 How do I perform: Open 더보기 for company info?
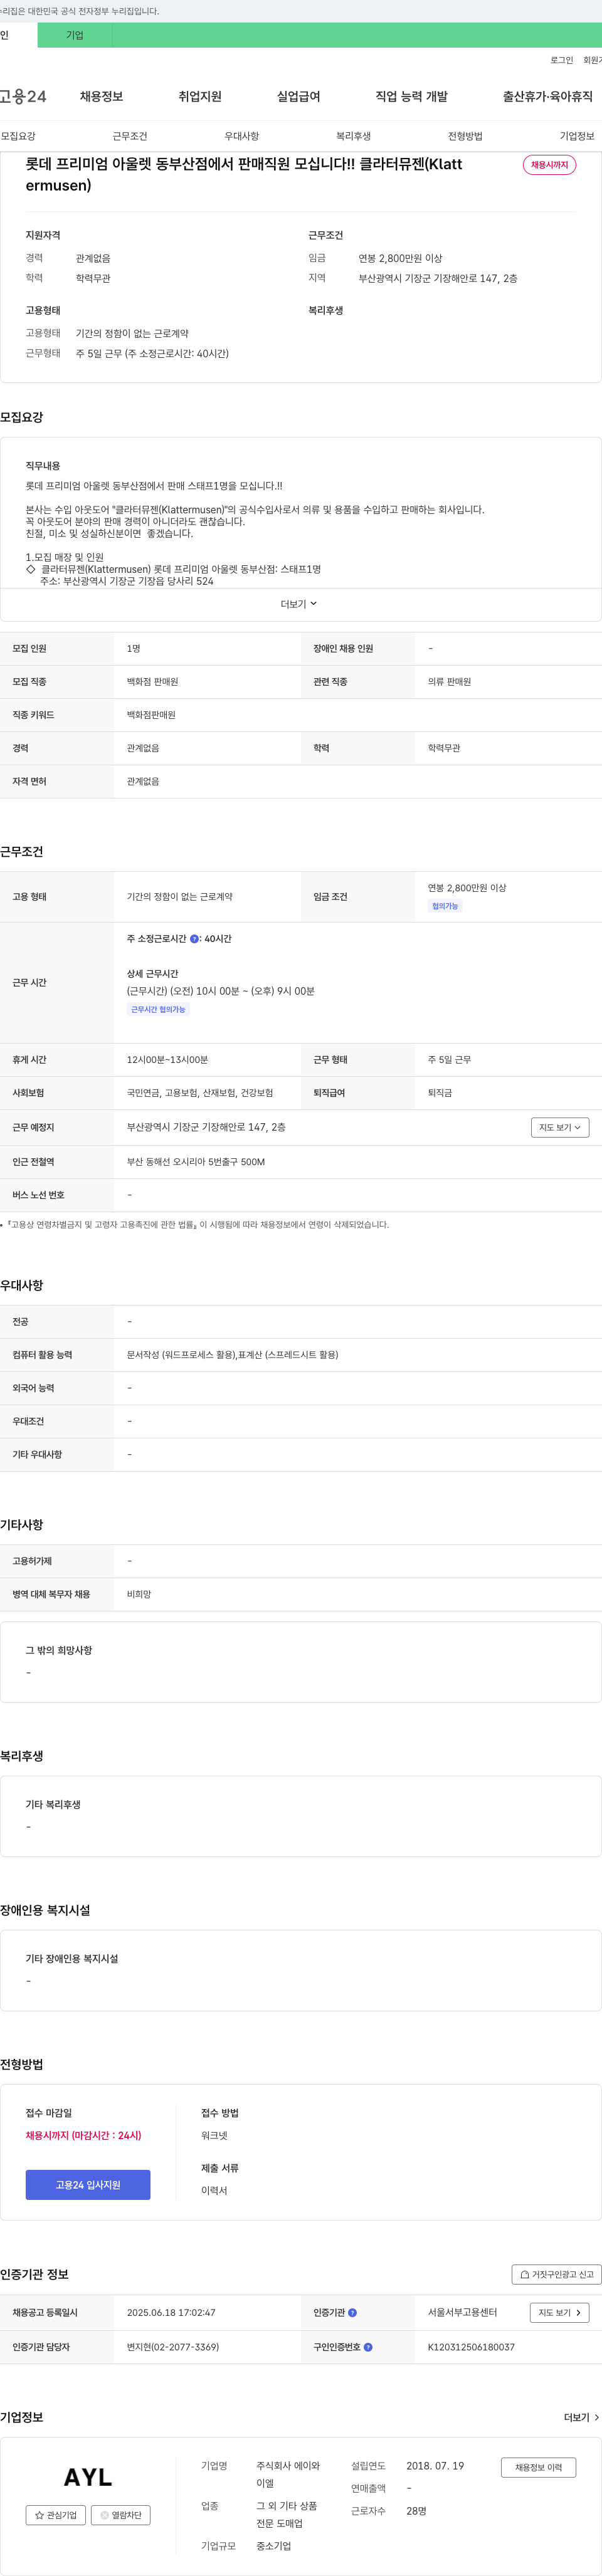pyautogui.click(x=582, y=2418)
